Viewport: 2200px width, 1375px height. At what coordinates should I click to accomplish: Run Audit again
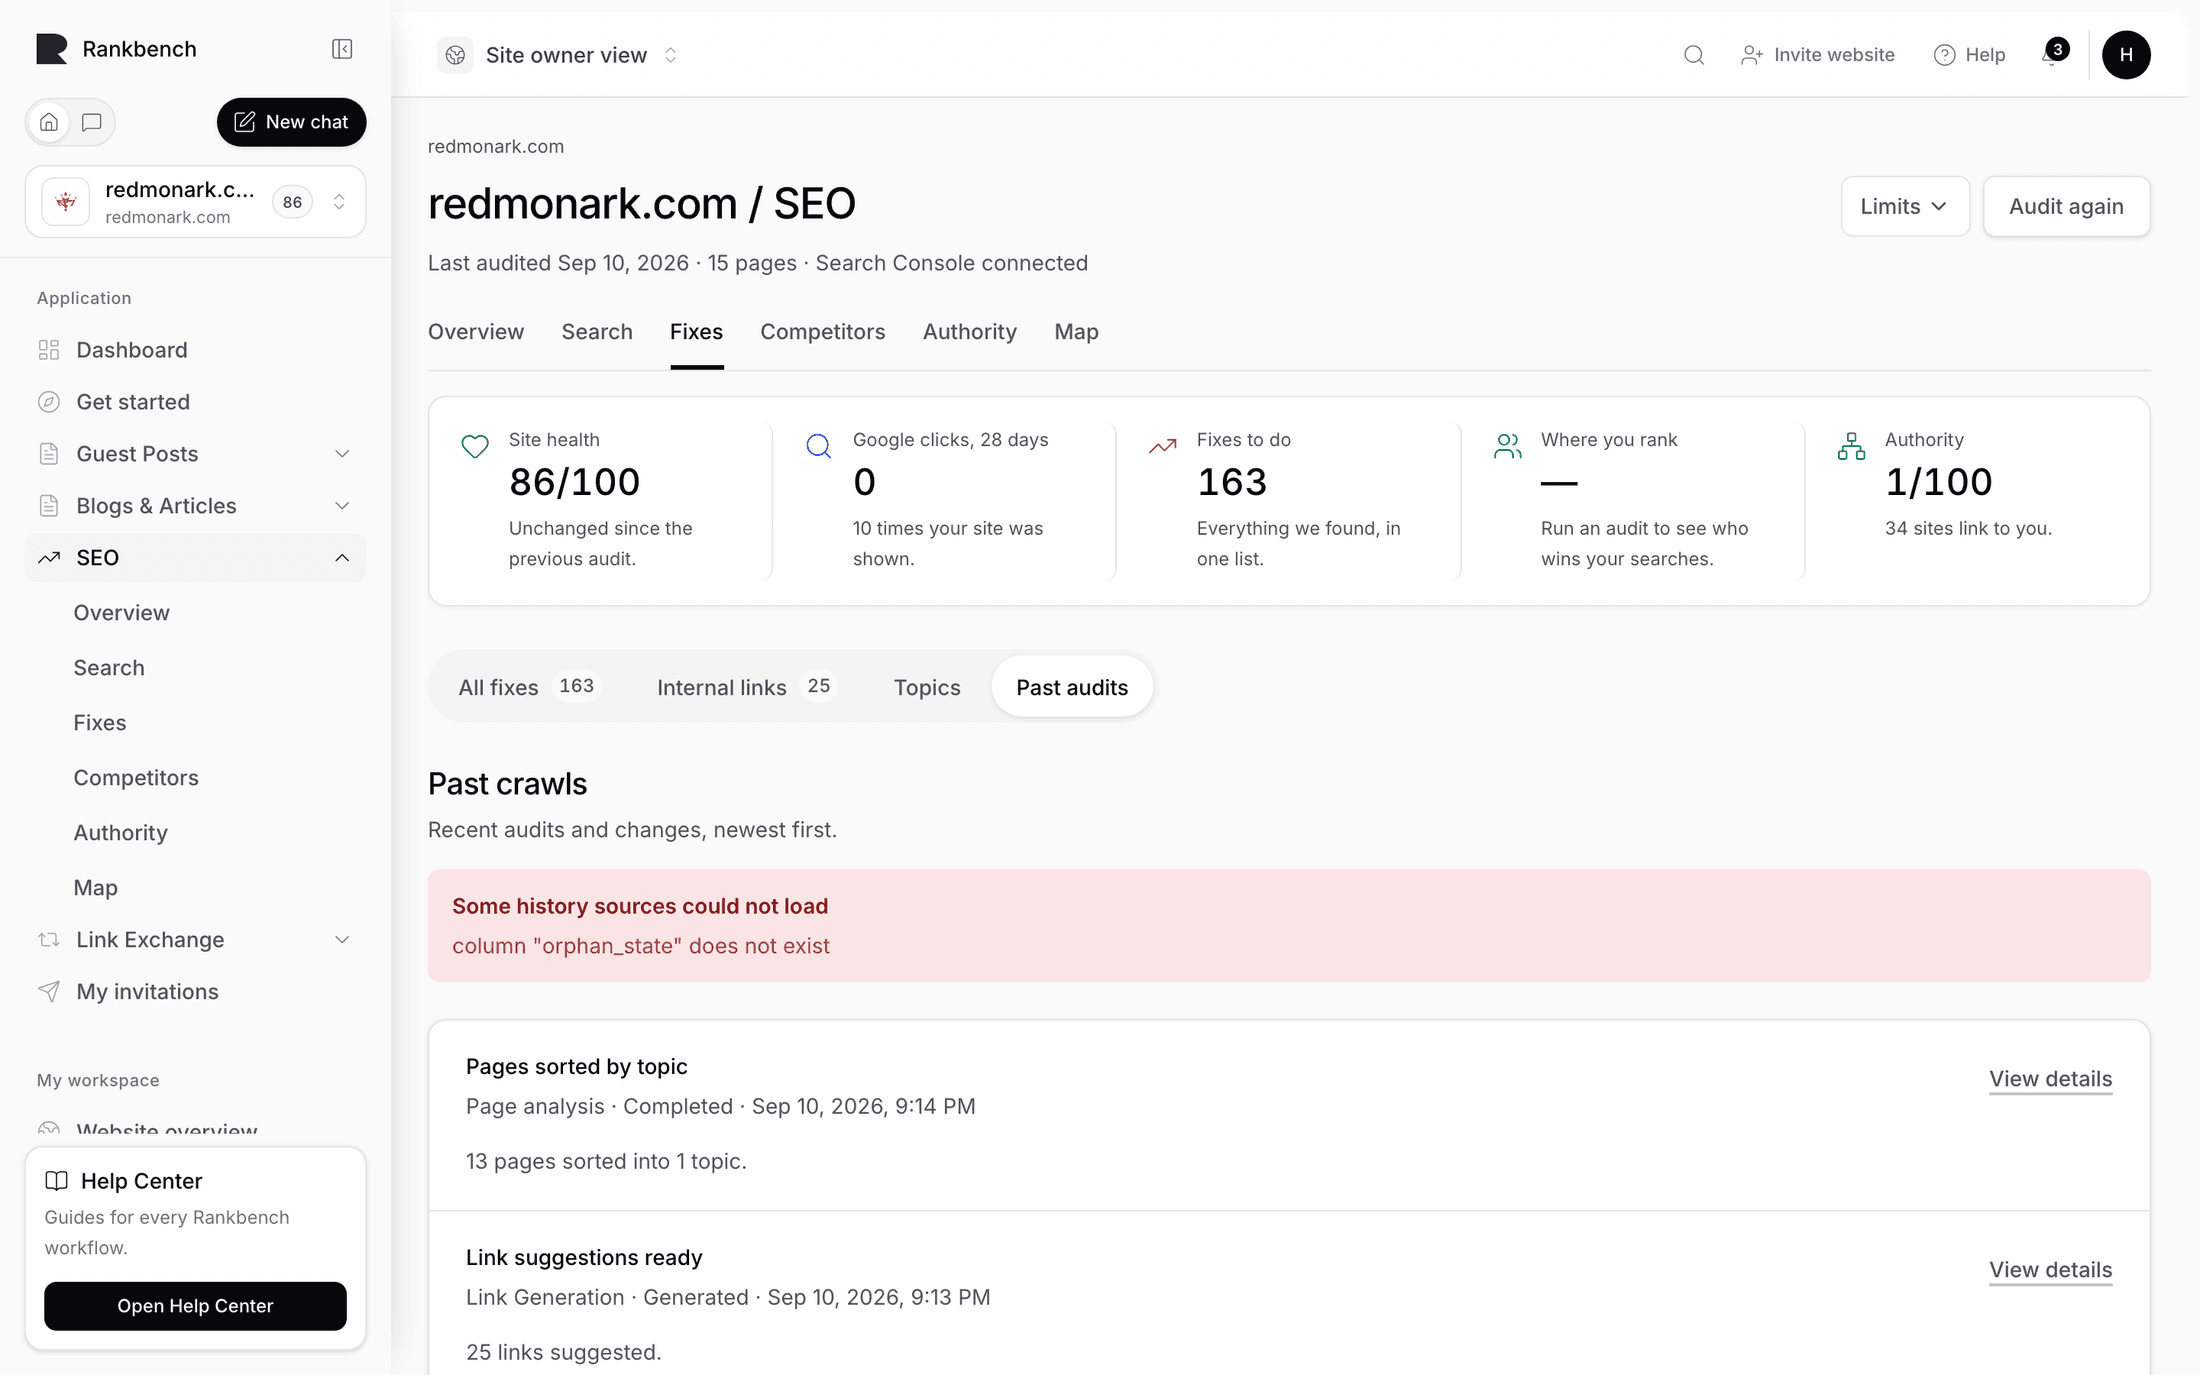pyautogui.click(x=2066, y=206)
